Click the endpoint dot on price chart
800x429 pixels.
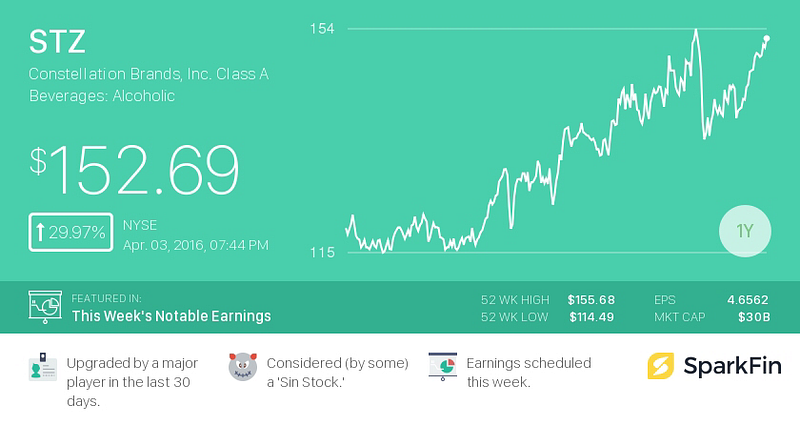coord(766,38)
